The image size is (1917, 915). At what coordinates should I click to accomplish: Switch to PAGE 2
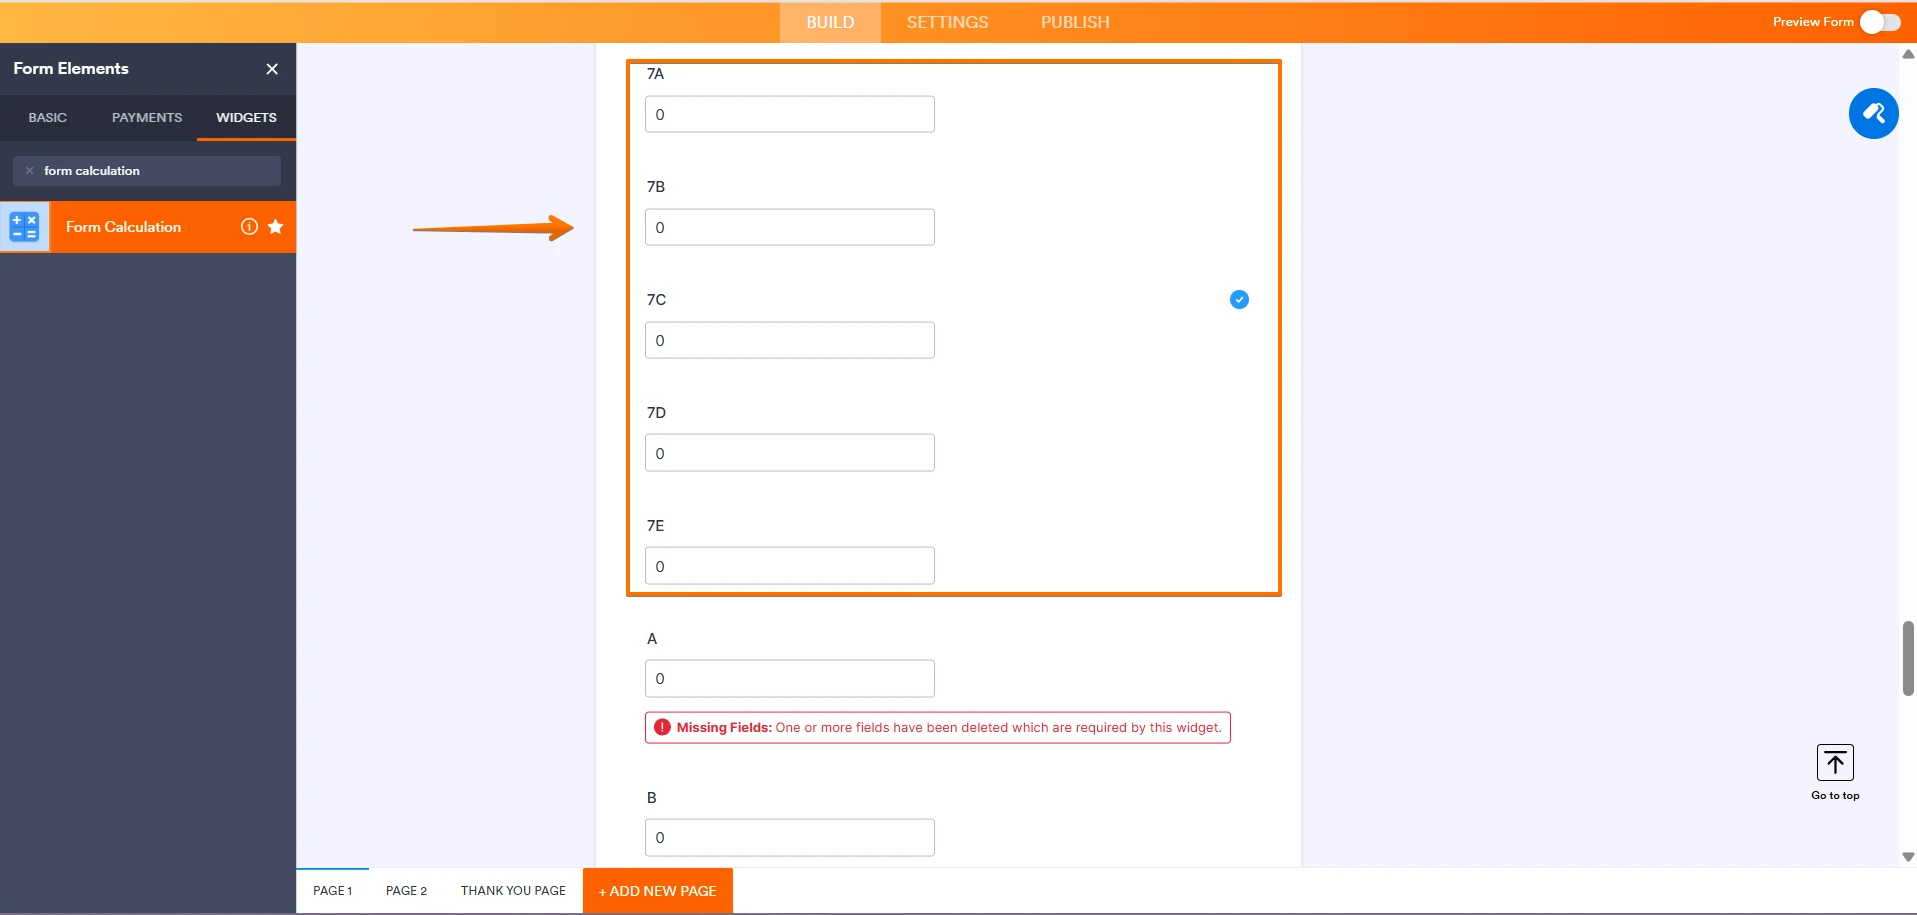405,890
